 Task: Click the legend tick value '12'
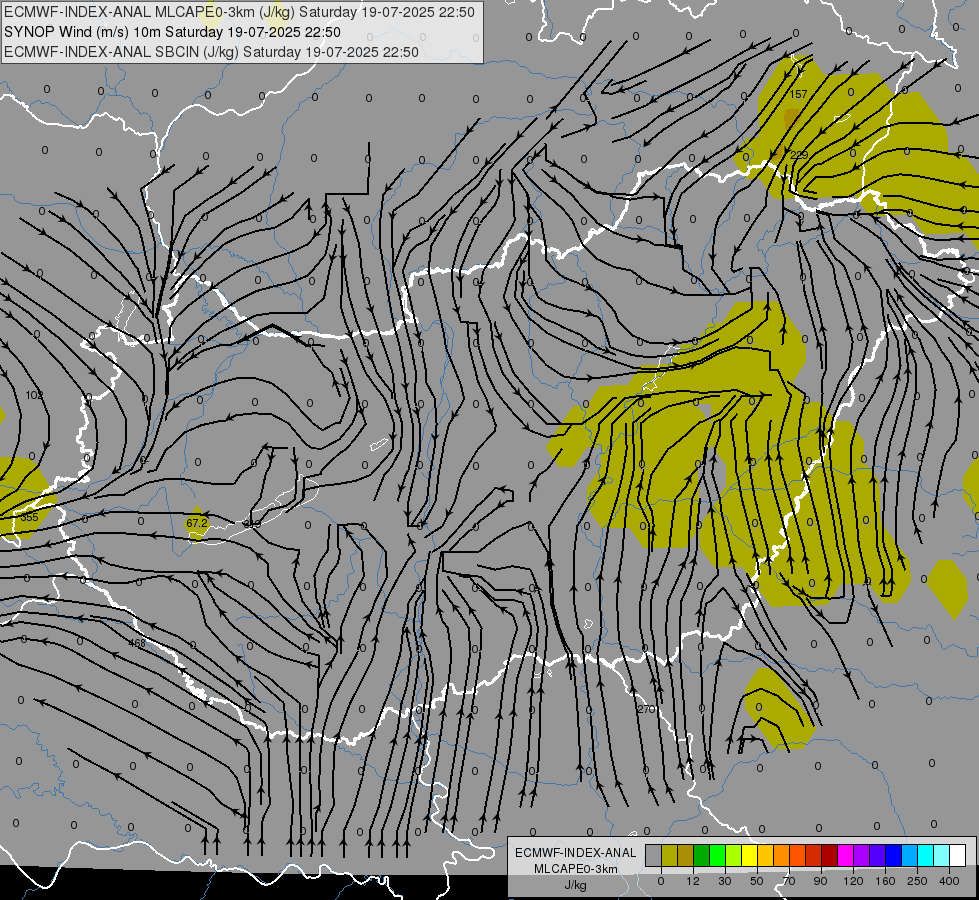tap(693, 881)
